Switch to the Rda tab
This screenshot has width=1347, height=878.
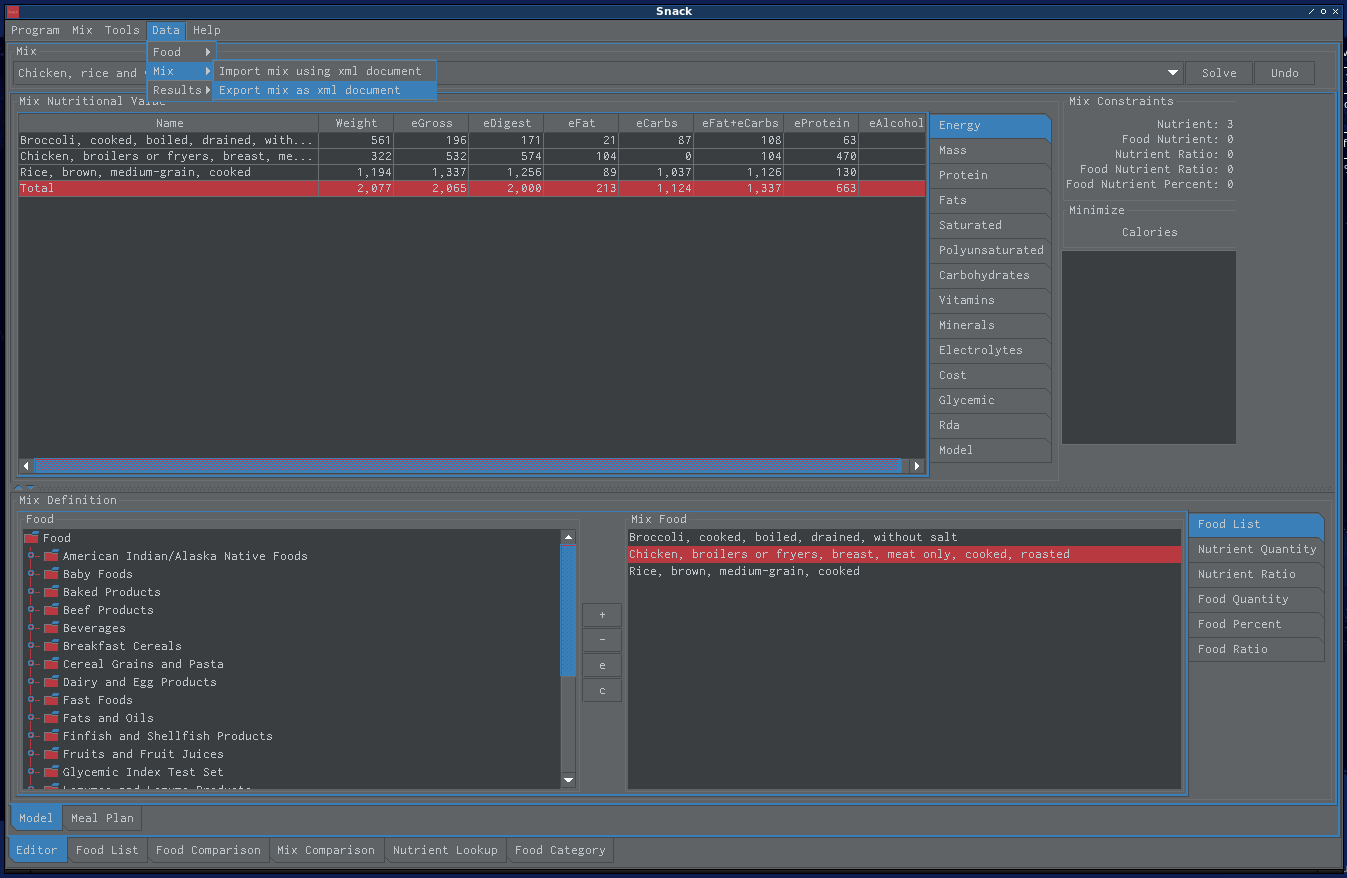[x=990, y=426]
